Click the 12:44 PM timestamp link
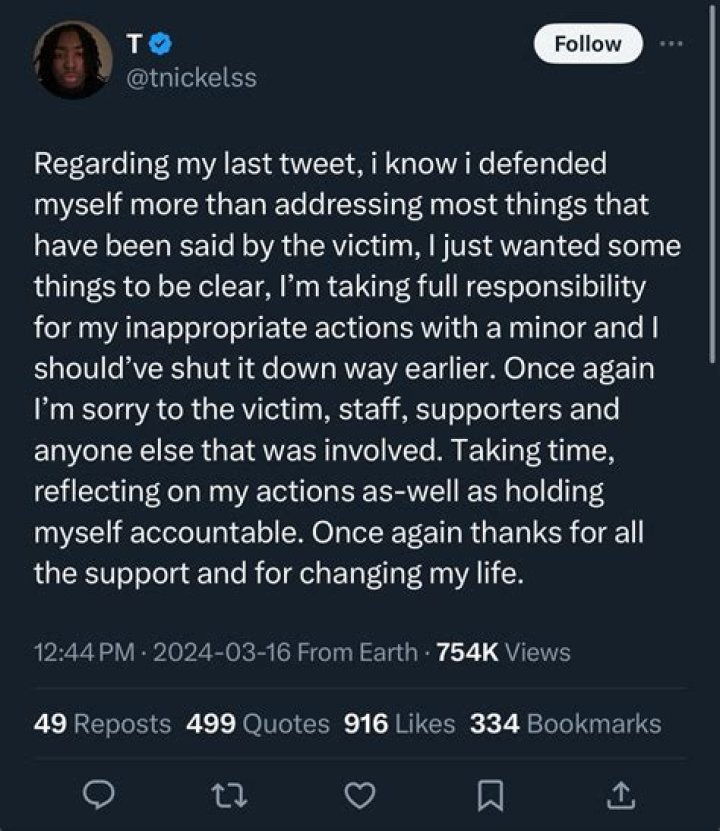Image resolution: width=720 pixels, height=831 pixels. tap(83, 653)
